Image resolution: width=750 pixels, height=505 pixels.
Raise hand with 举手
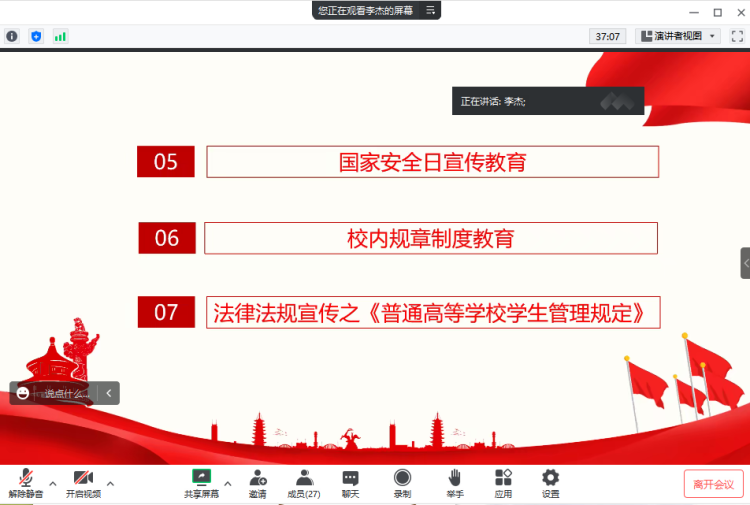pos(454,483)
